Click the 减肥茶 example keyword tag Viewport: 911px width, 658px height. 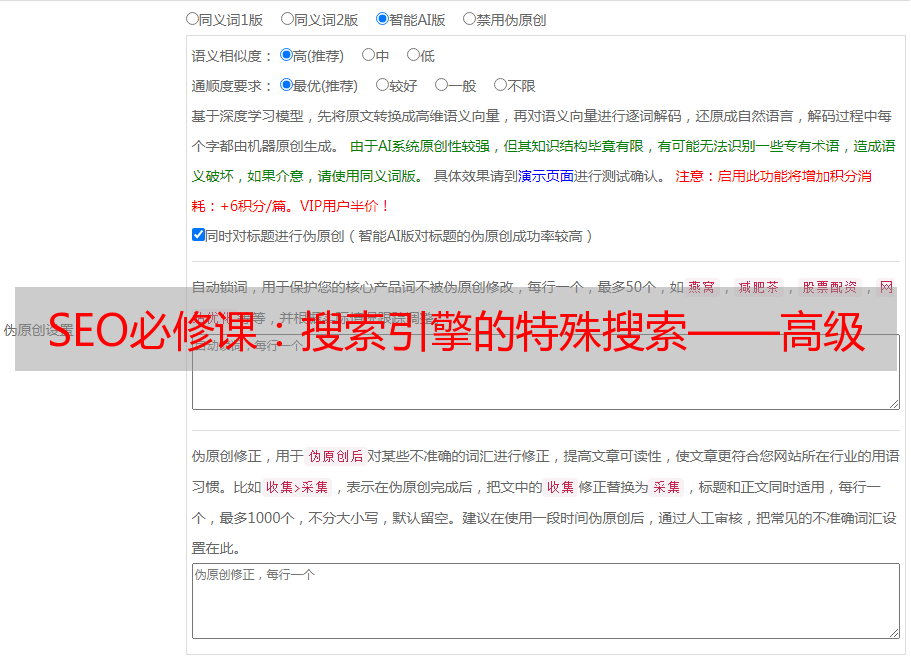pyautogui.click(x=758, y=287)
